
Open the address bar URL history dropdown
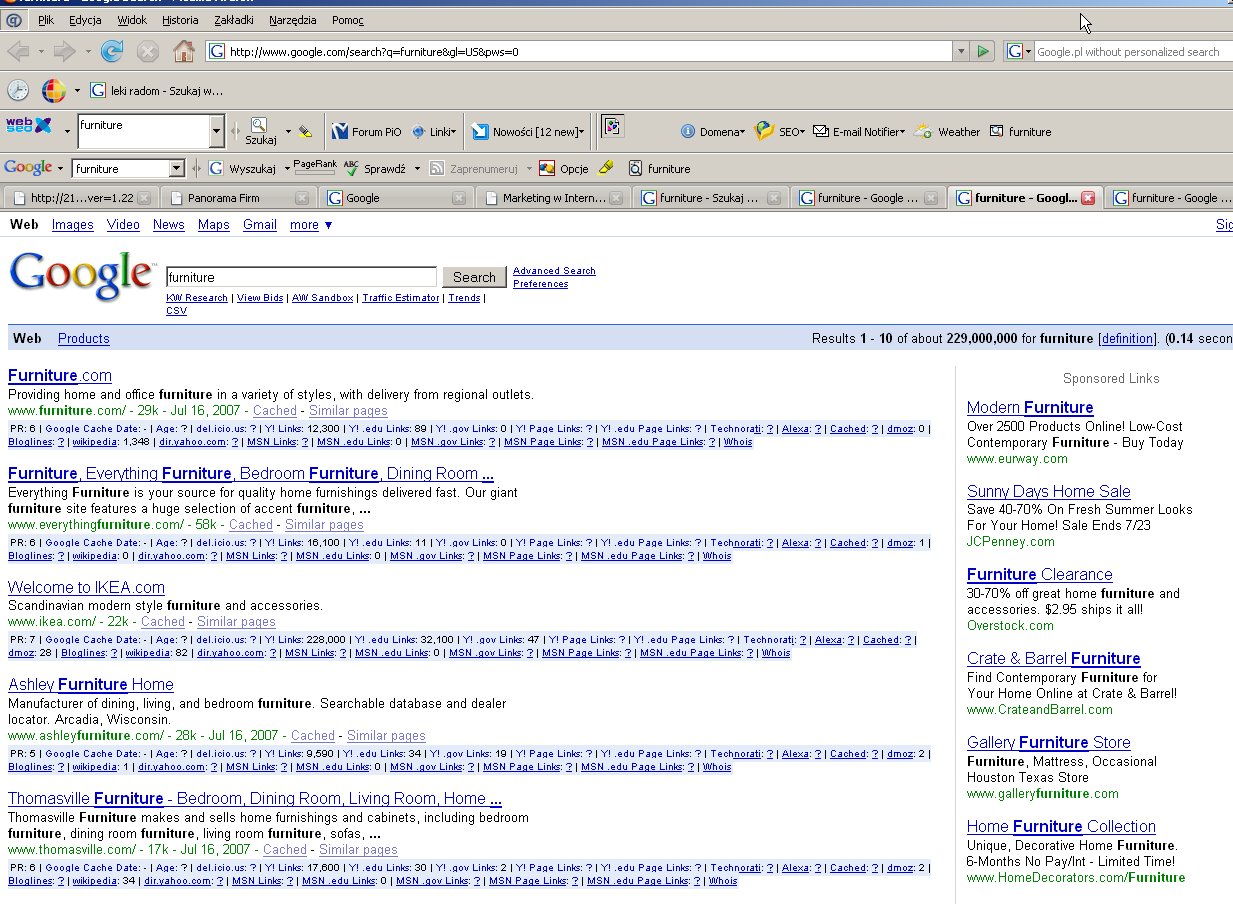pyautogui.click(x=961, y=51)
